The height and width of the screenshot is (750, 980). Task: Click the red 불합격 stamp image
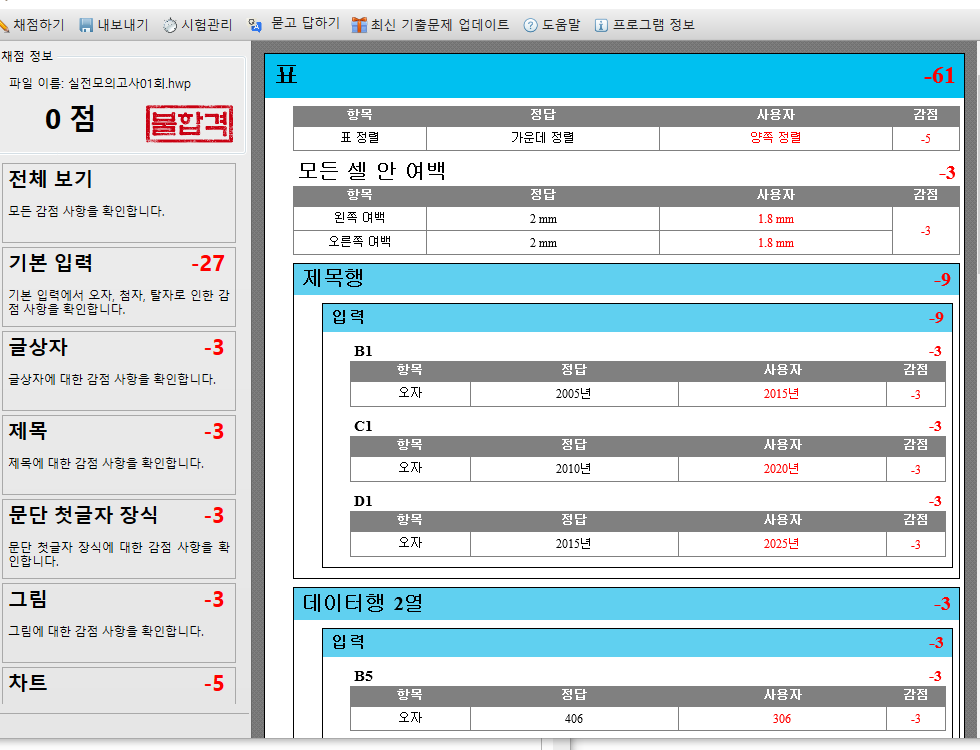(189, 124)
